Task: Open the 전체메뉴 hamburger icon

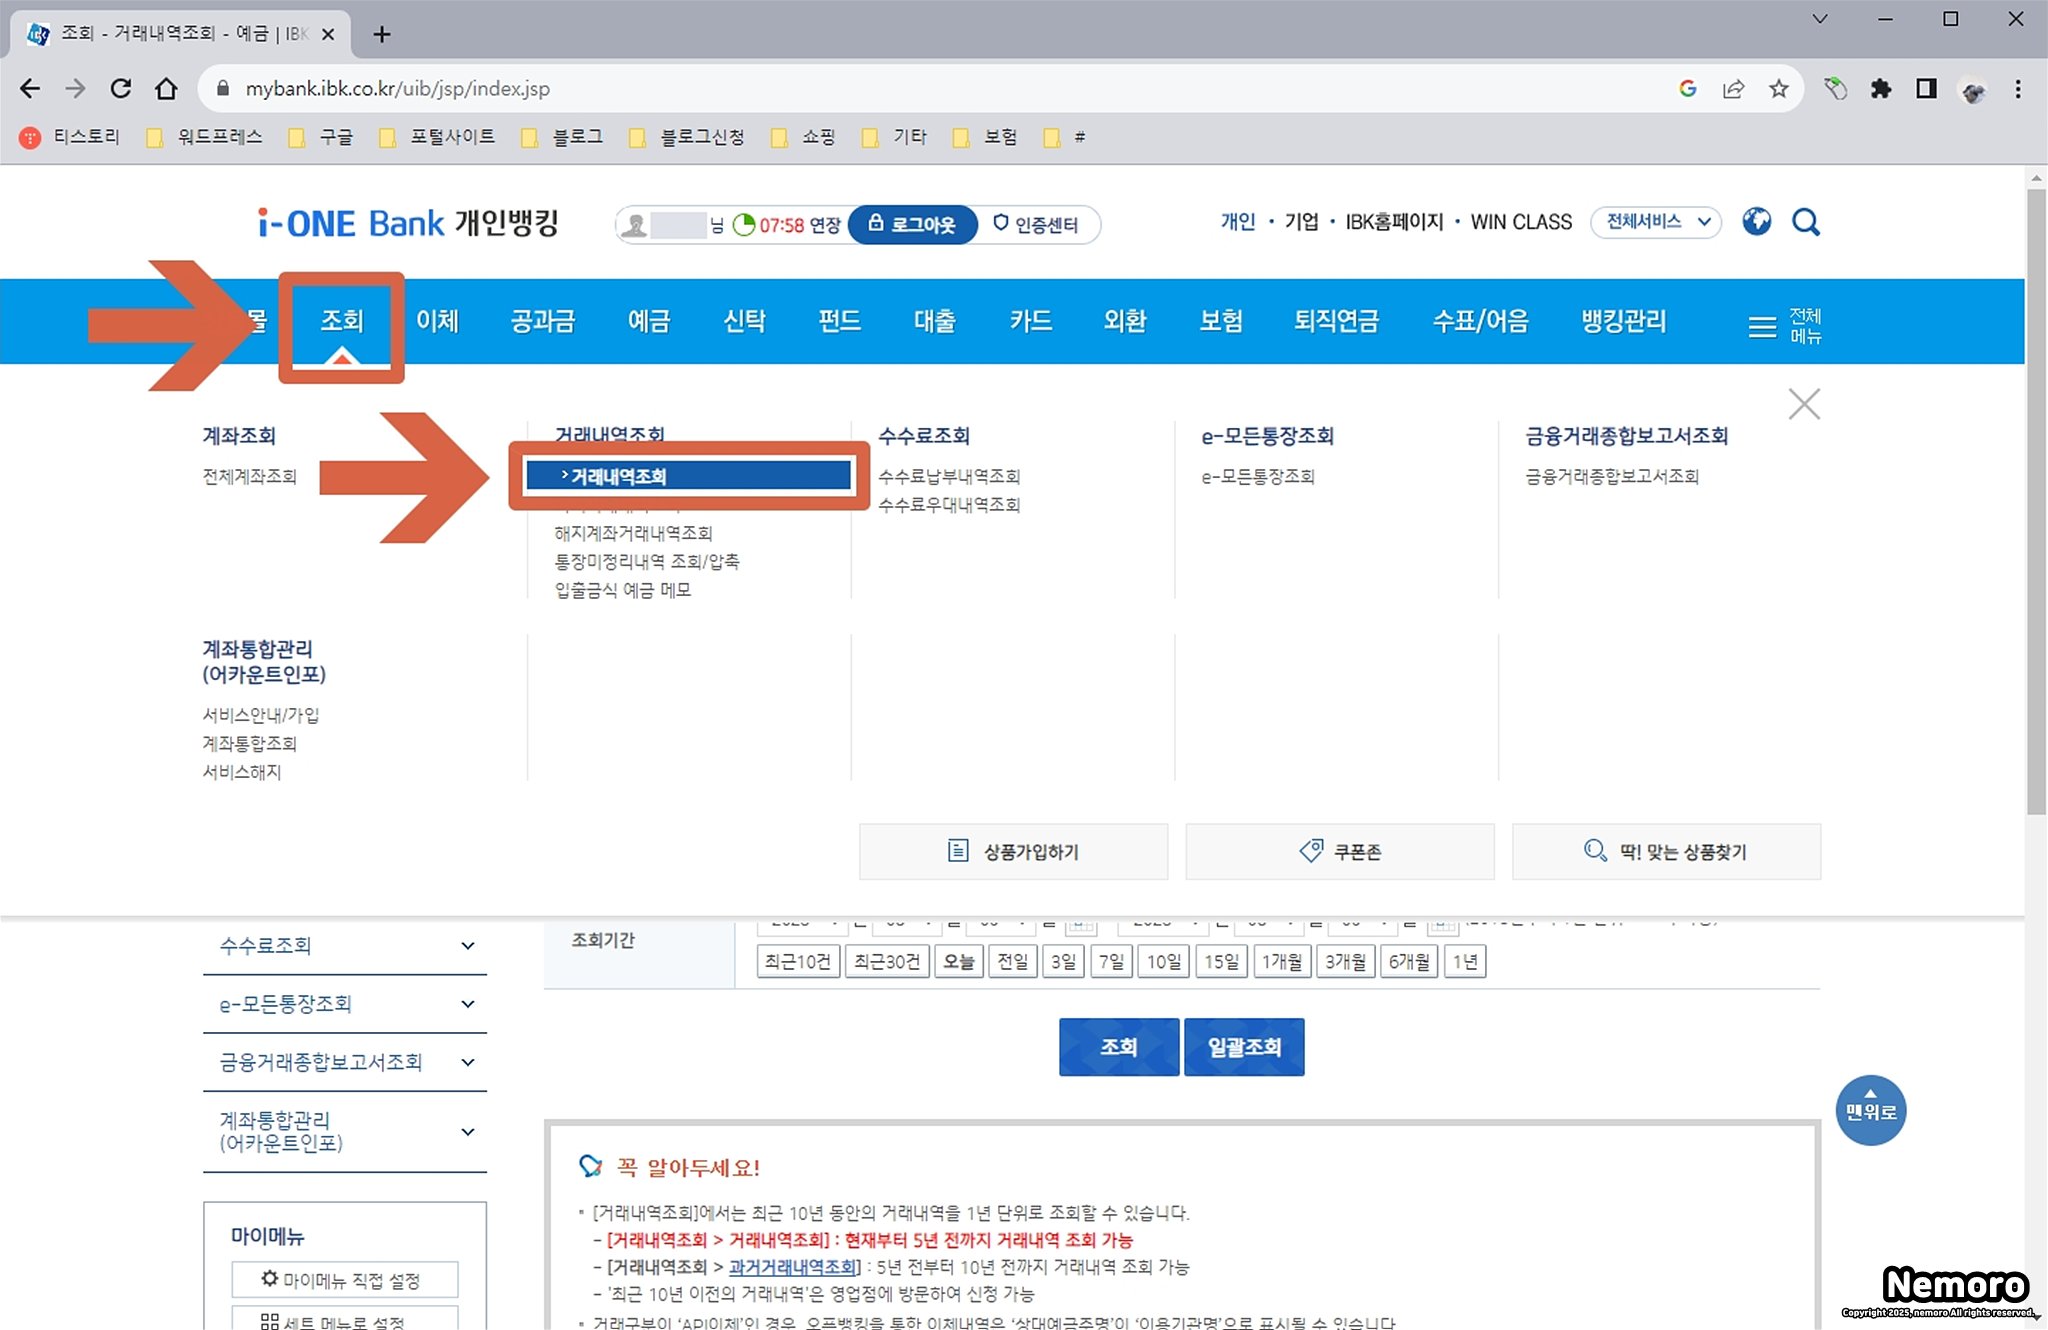Action: [x=1762, y=326]
